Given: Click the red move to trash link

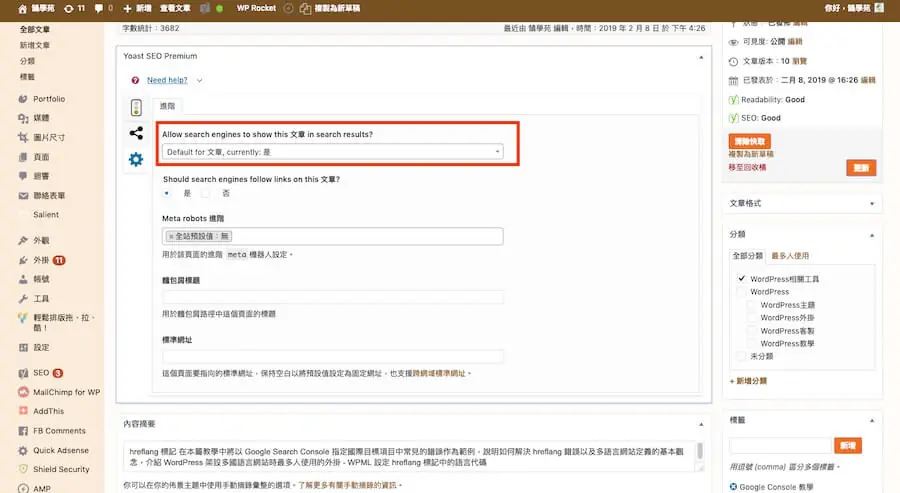Looking at the screenshot, I should (x=747, y=167).
